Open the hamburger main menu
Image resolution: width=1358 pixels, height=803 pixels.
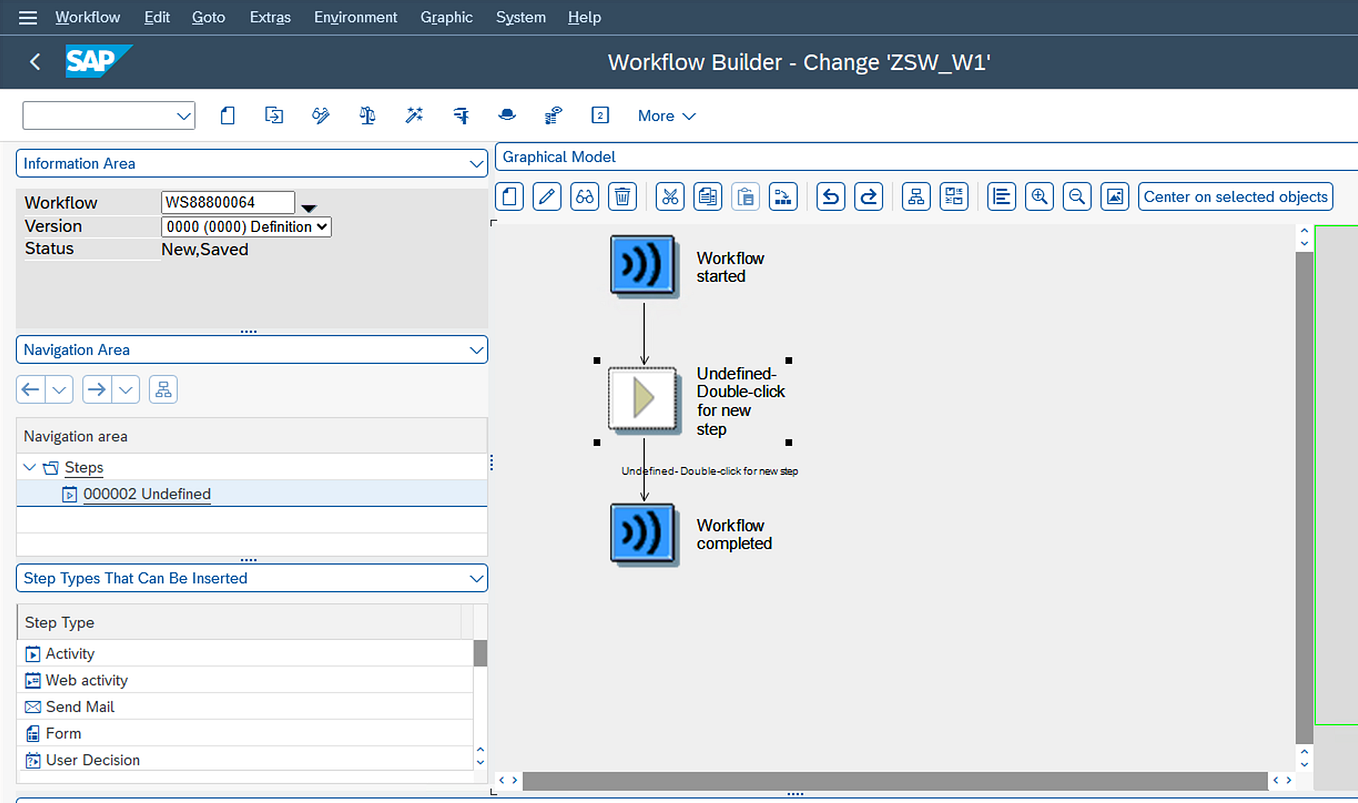click(28, 17)
